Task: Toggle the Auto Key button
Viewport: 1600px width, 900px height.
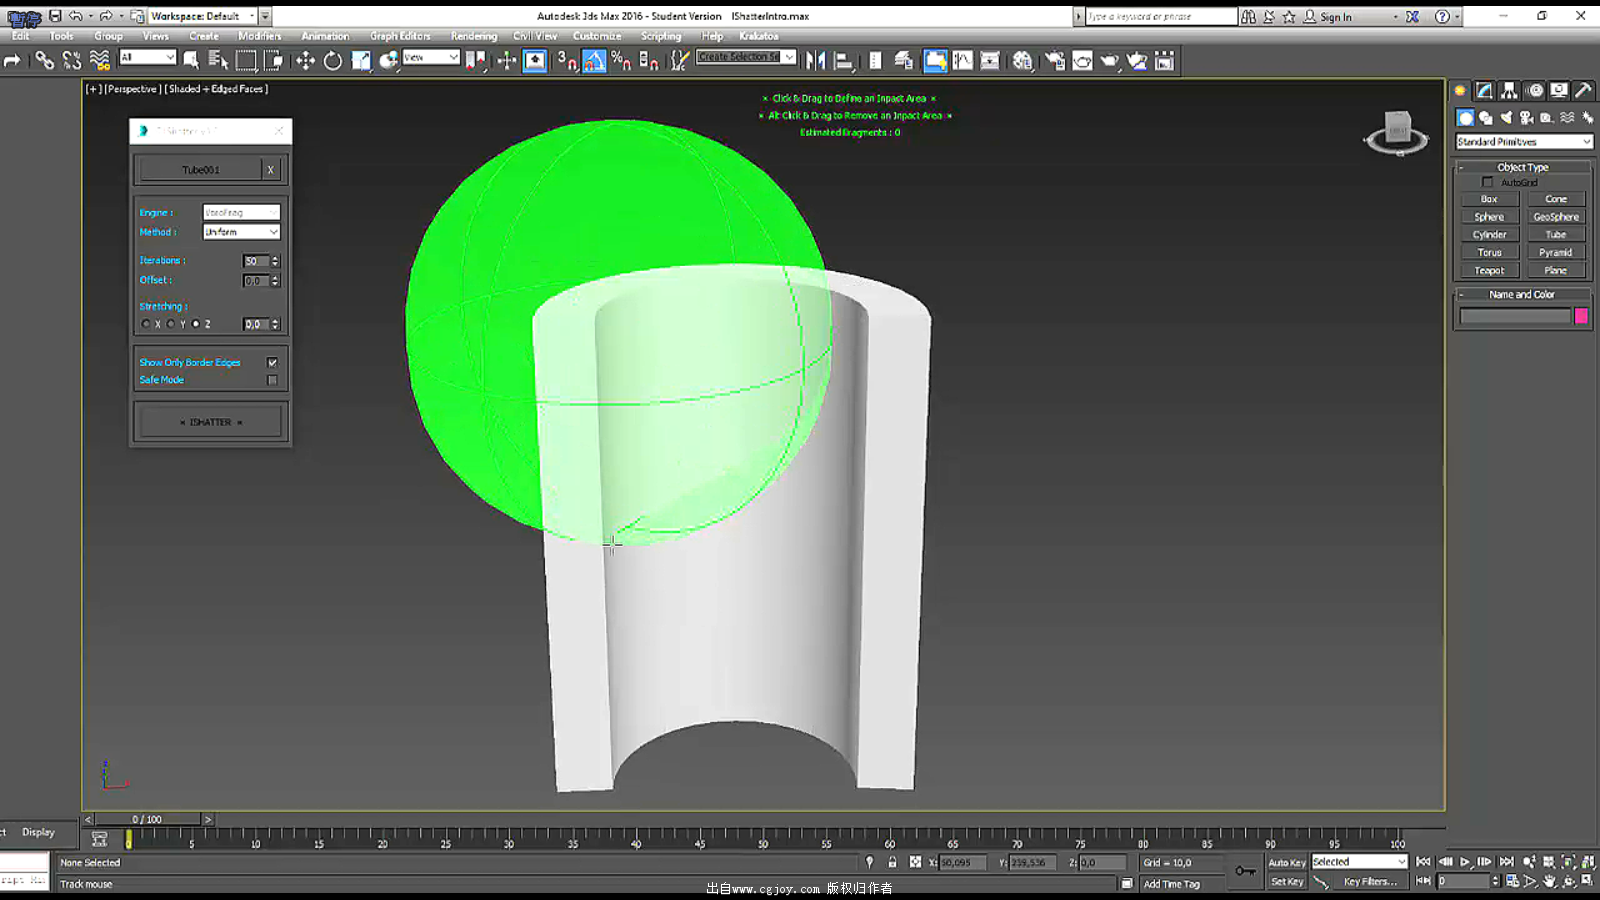Action: (x=1287, y=862)
